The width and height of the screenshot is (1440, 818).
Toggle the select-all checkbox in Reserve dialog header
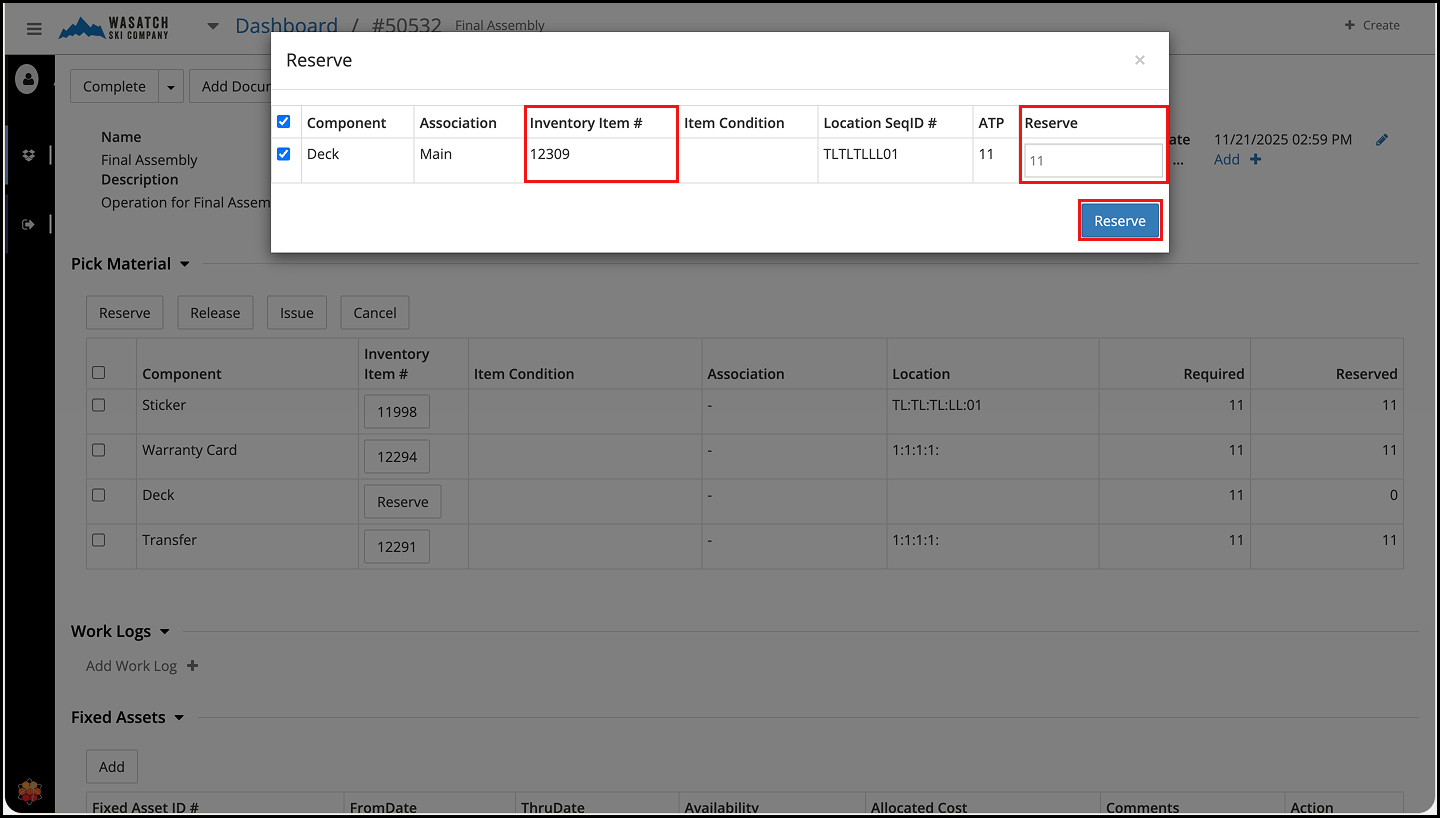tap(284, 122)
